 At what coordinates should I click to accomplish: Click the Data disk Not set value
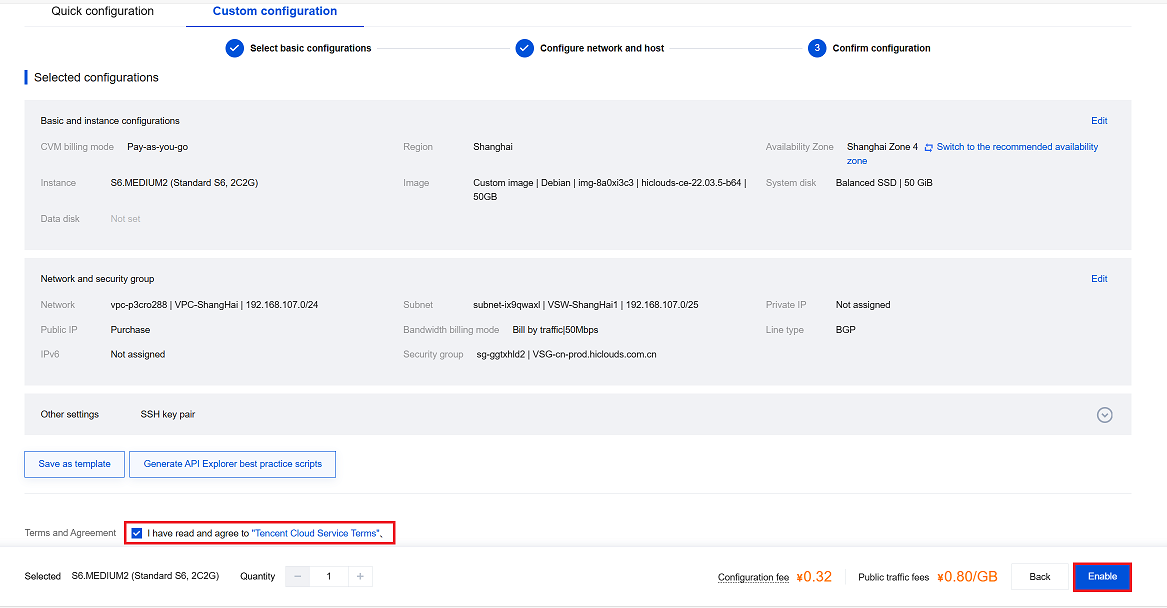tap(125, 219)
